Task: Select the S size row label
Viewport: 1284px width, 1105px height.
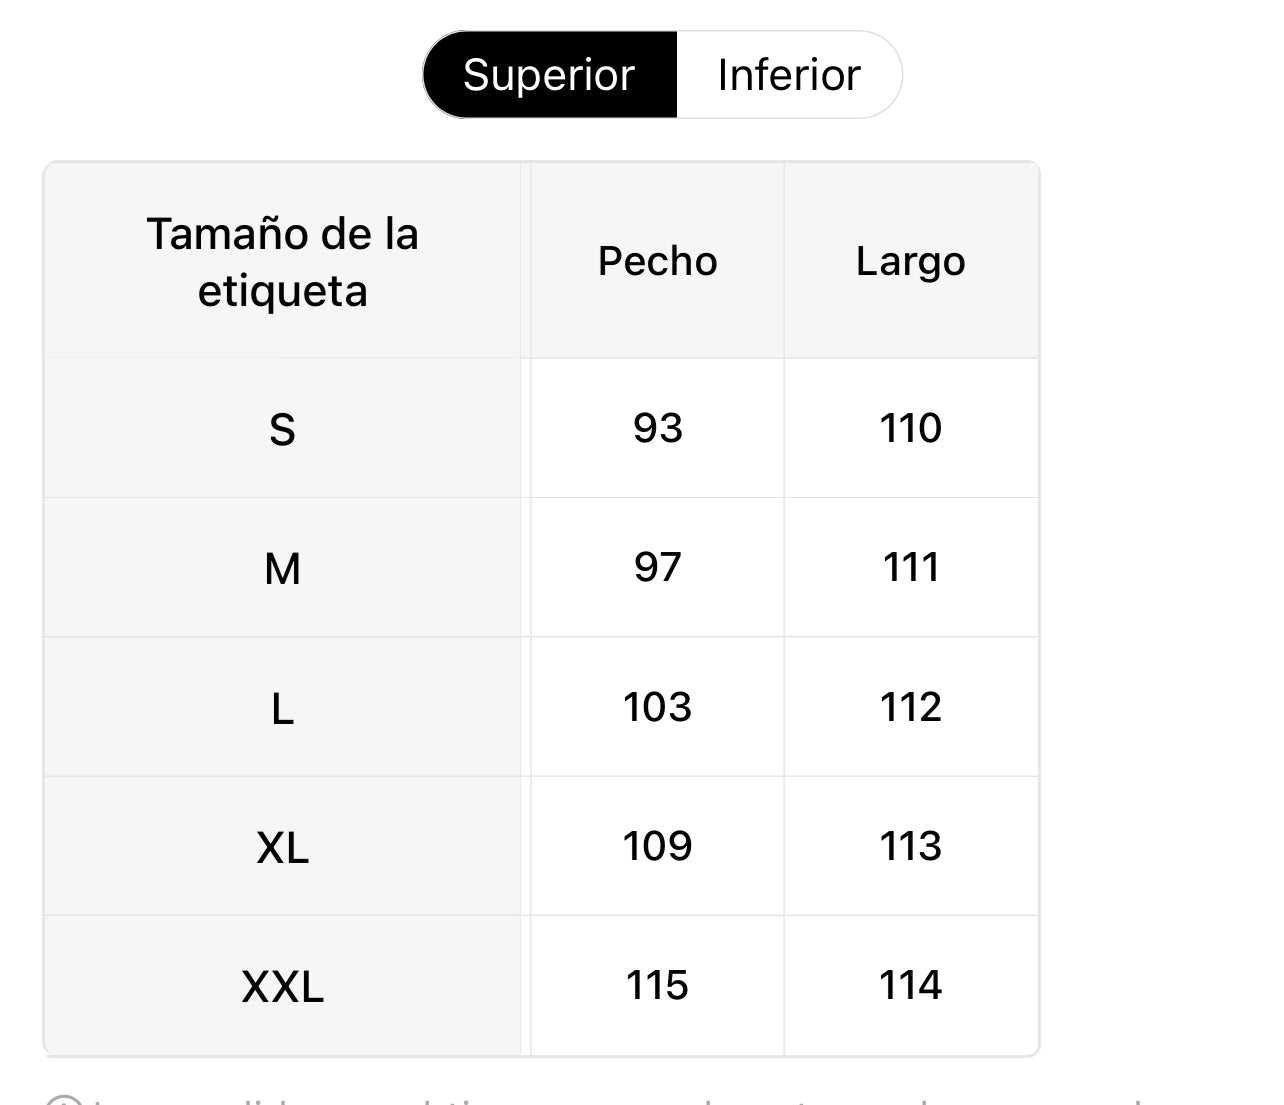Action: (x=283, y=429)
